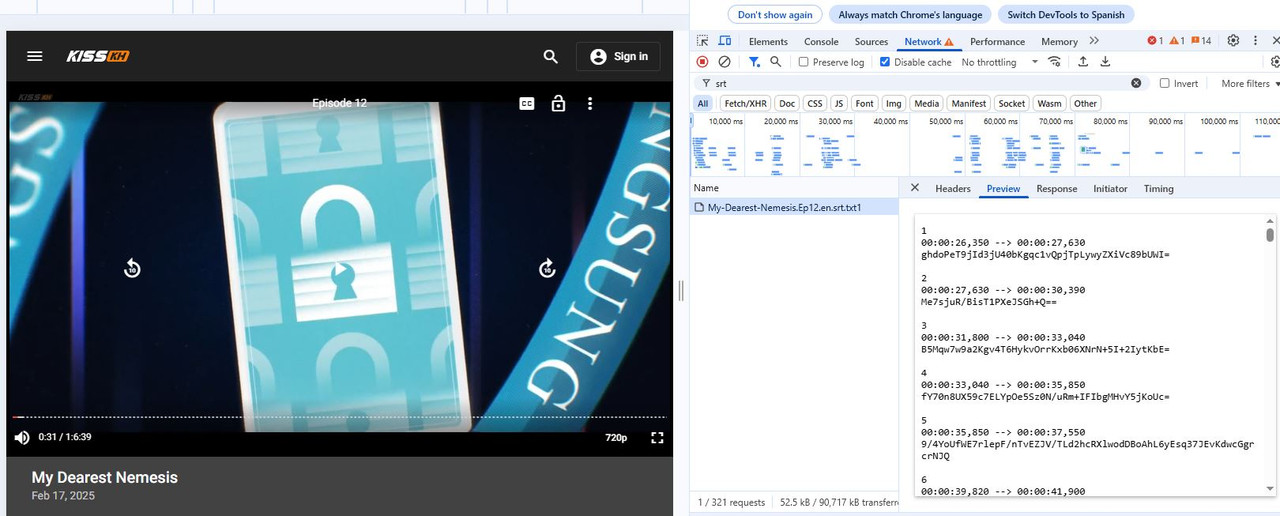This screenshot has width=1280, height=516.
Task: Click the lock controls icon in the player
Action: coord(559,103)
